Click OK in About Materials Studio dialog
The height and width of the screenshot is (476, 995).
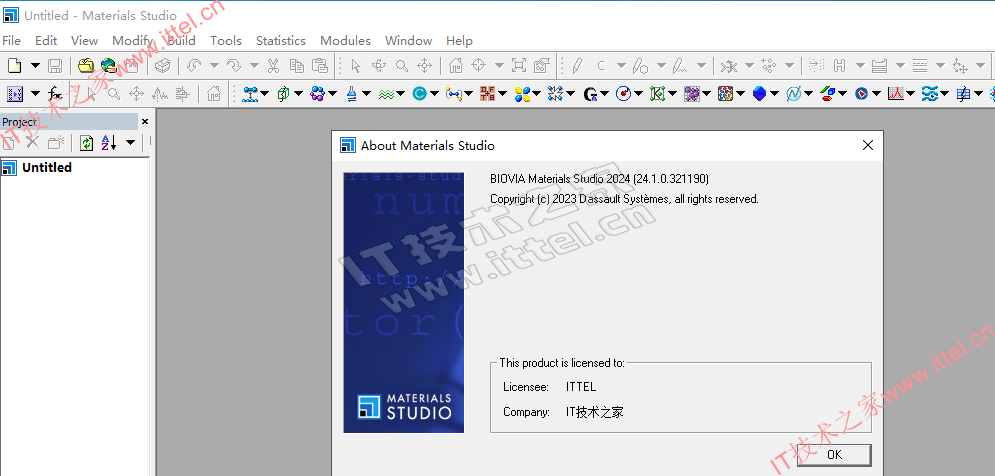(834, 454)
